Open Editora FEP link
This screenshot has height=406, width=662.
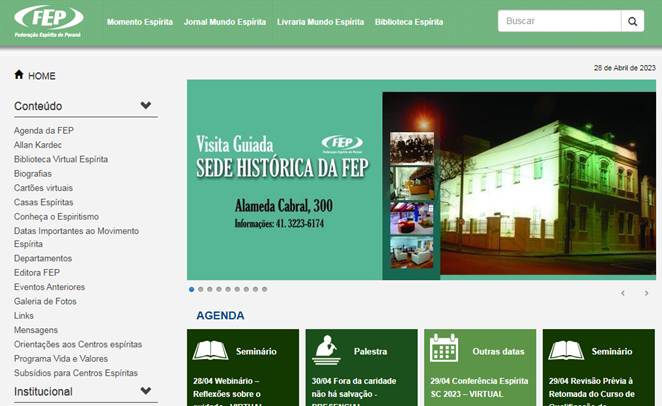[x=37, y=273]
